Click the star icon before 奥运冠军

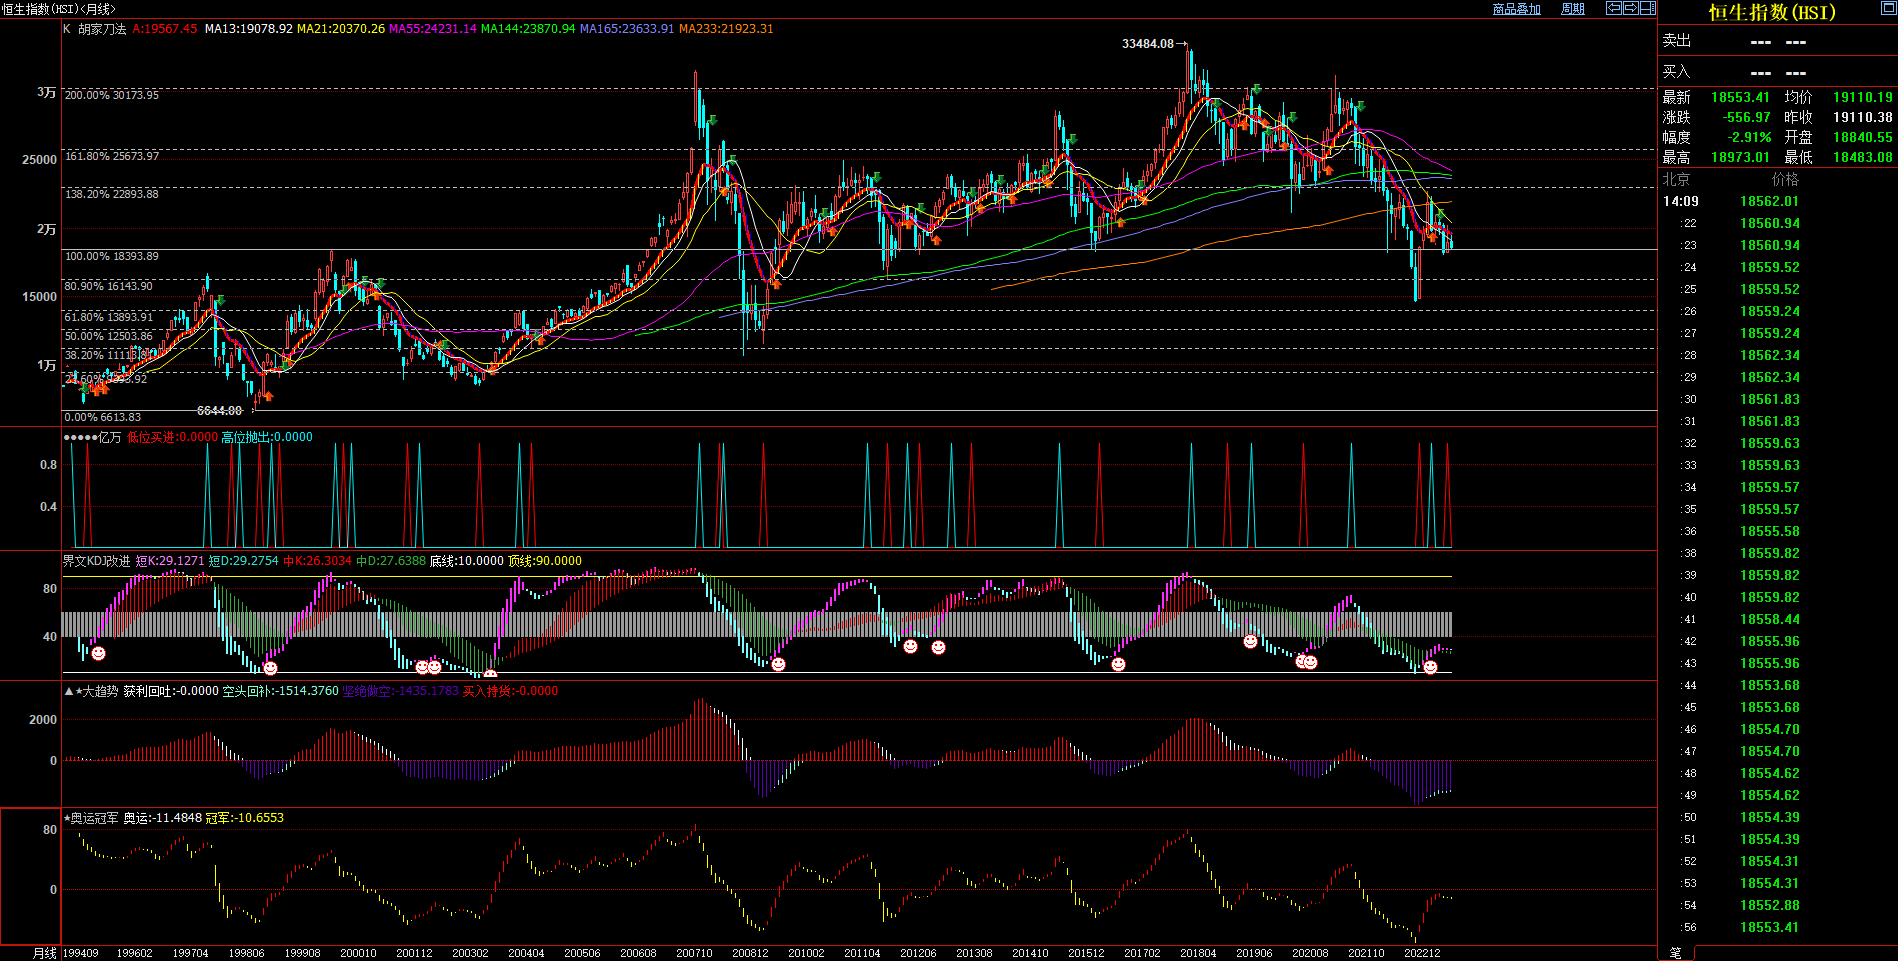tap(67, 818)
